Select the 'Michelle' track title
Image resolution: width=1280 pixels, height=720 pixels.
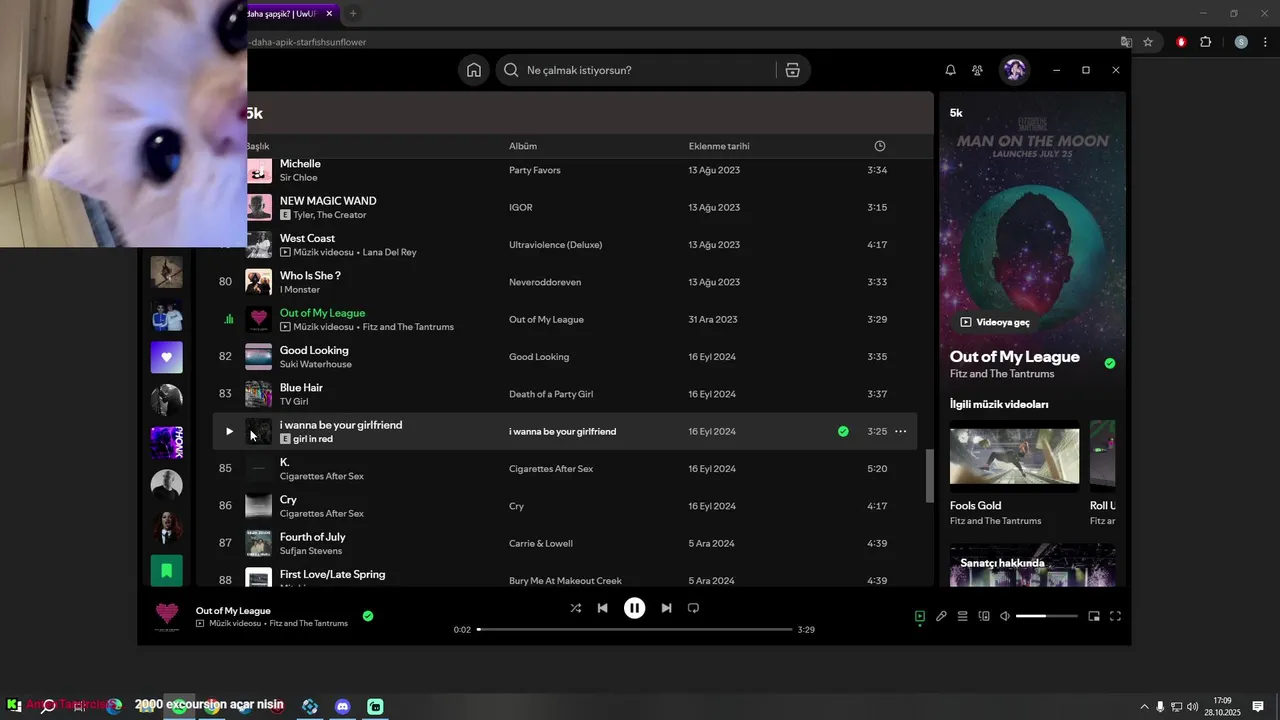(300, 163)
